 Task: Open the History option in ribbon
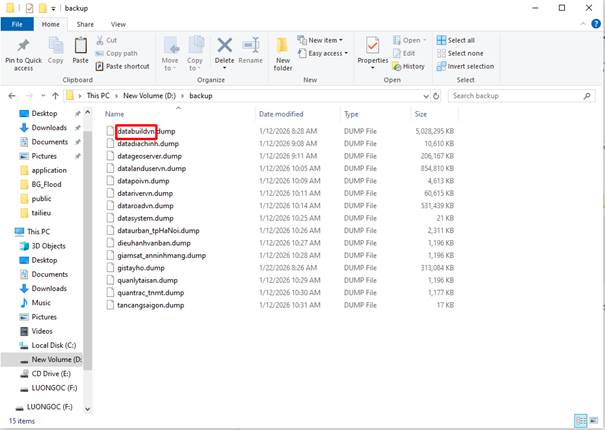pyautogui.click(x=412, y=66)
